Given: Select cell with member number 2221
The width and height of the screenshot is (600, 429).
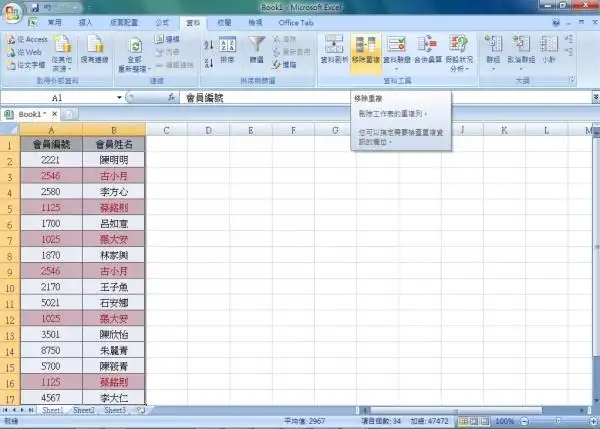Looking at the screenshot, I should (51, 160).
